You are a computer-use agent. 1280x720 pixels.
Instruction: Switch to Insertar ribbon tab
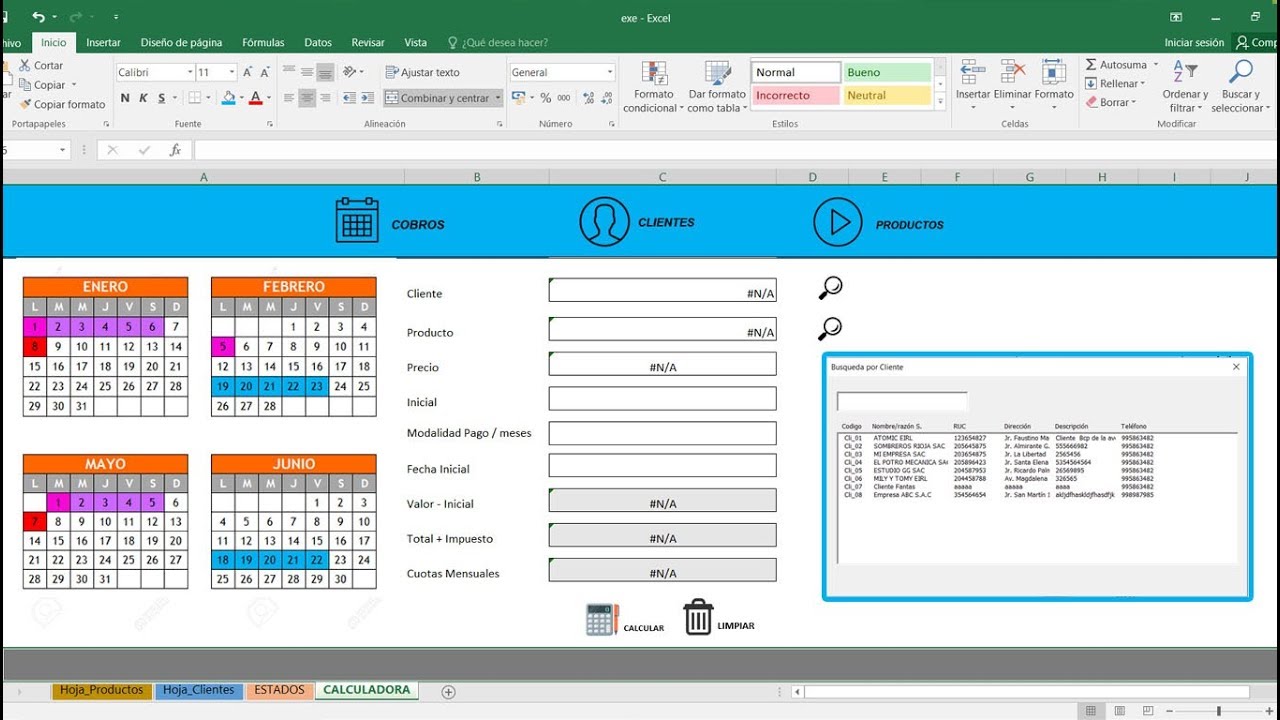[103, 43]
